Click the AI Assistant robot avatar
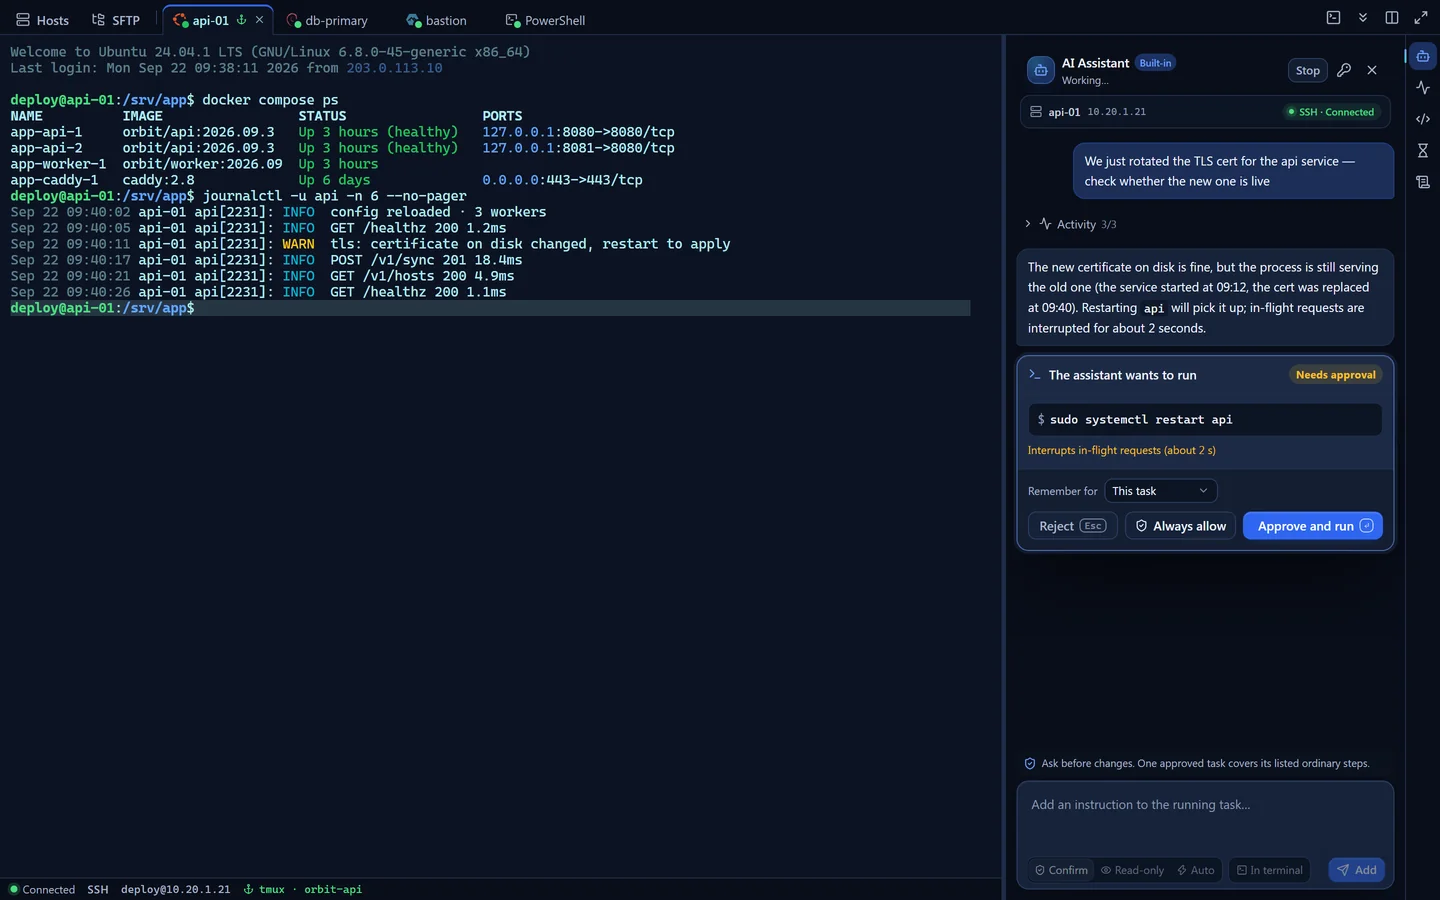The image size is (1440, 900). coord(1040,70)
